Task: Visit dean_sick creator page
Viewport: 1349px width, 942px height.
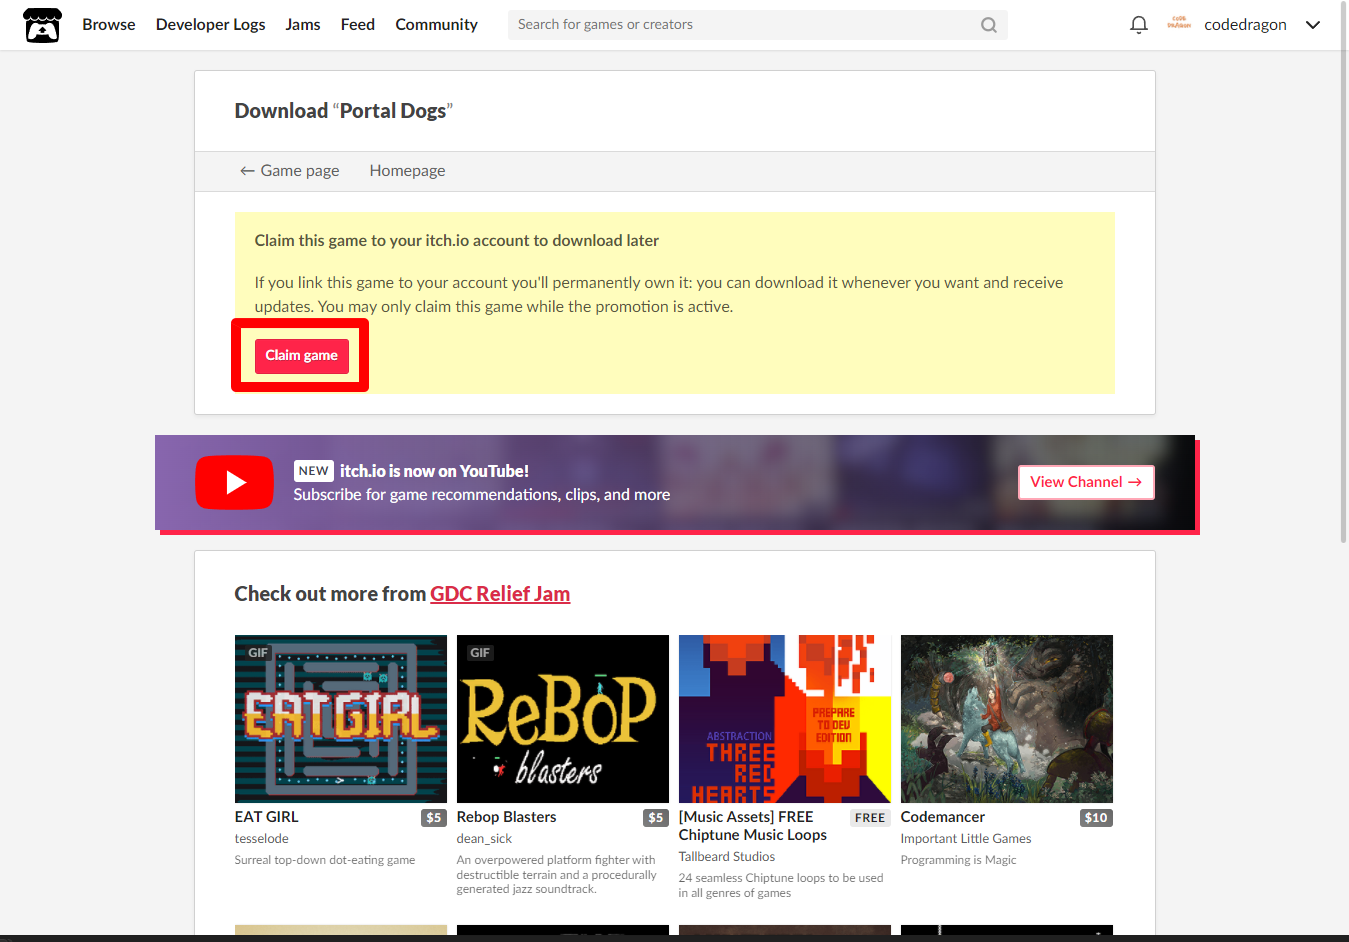Action: [x=484, y=839]
